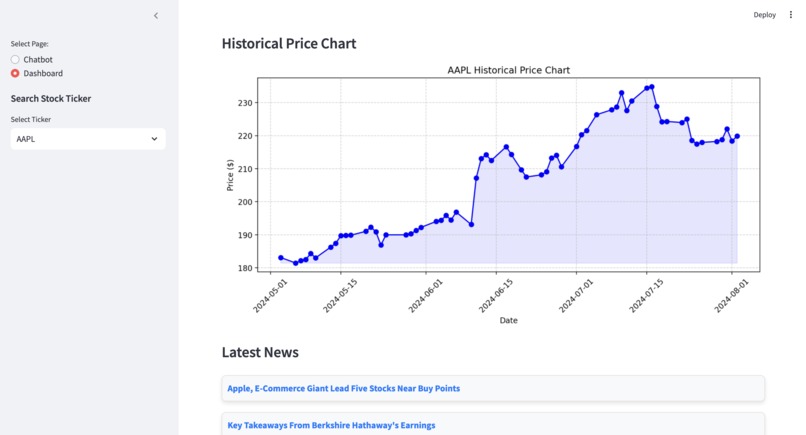Screen dimensions: 806x435
Task: Click the 180 price axis label
Action: (x=245, y=268)
